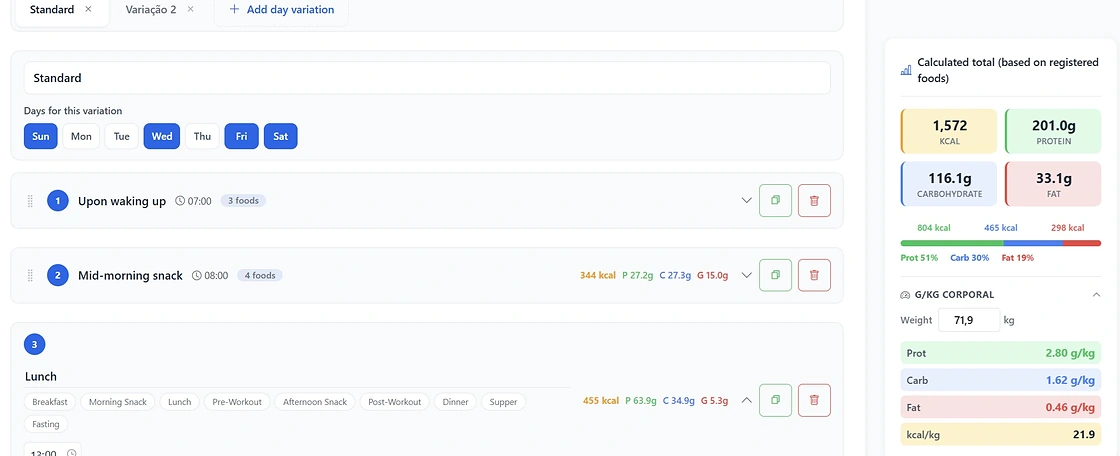Delete the Mid-morning snack meal
This screenshot has height=456, width=1120.
click(814, 275)
